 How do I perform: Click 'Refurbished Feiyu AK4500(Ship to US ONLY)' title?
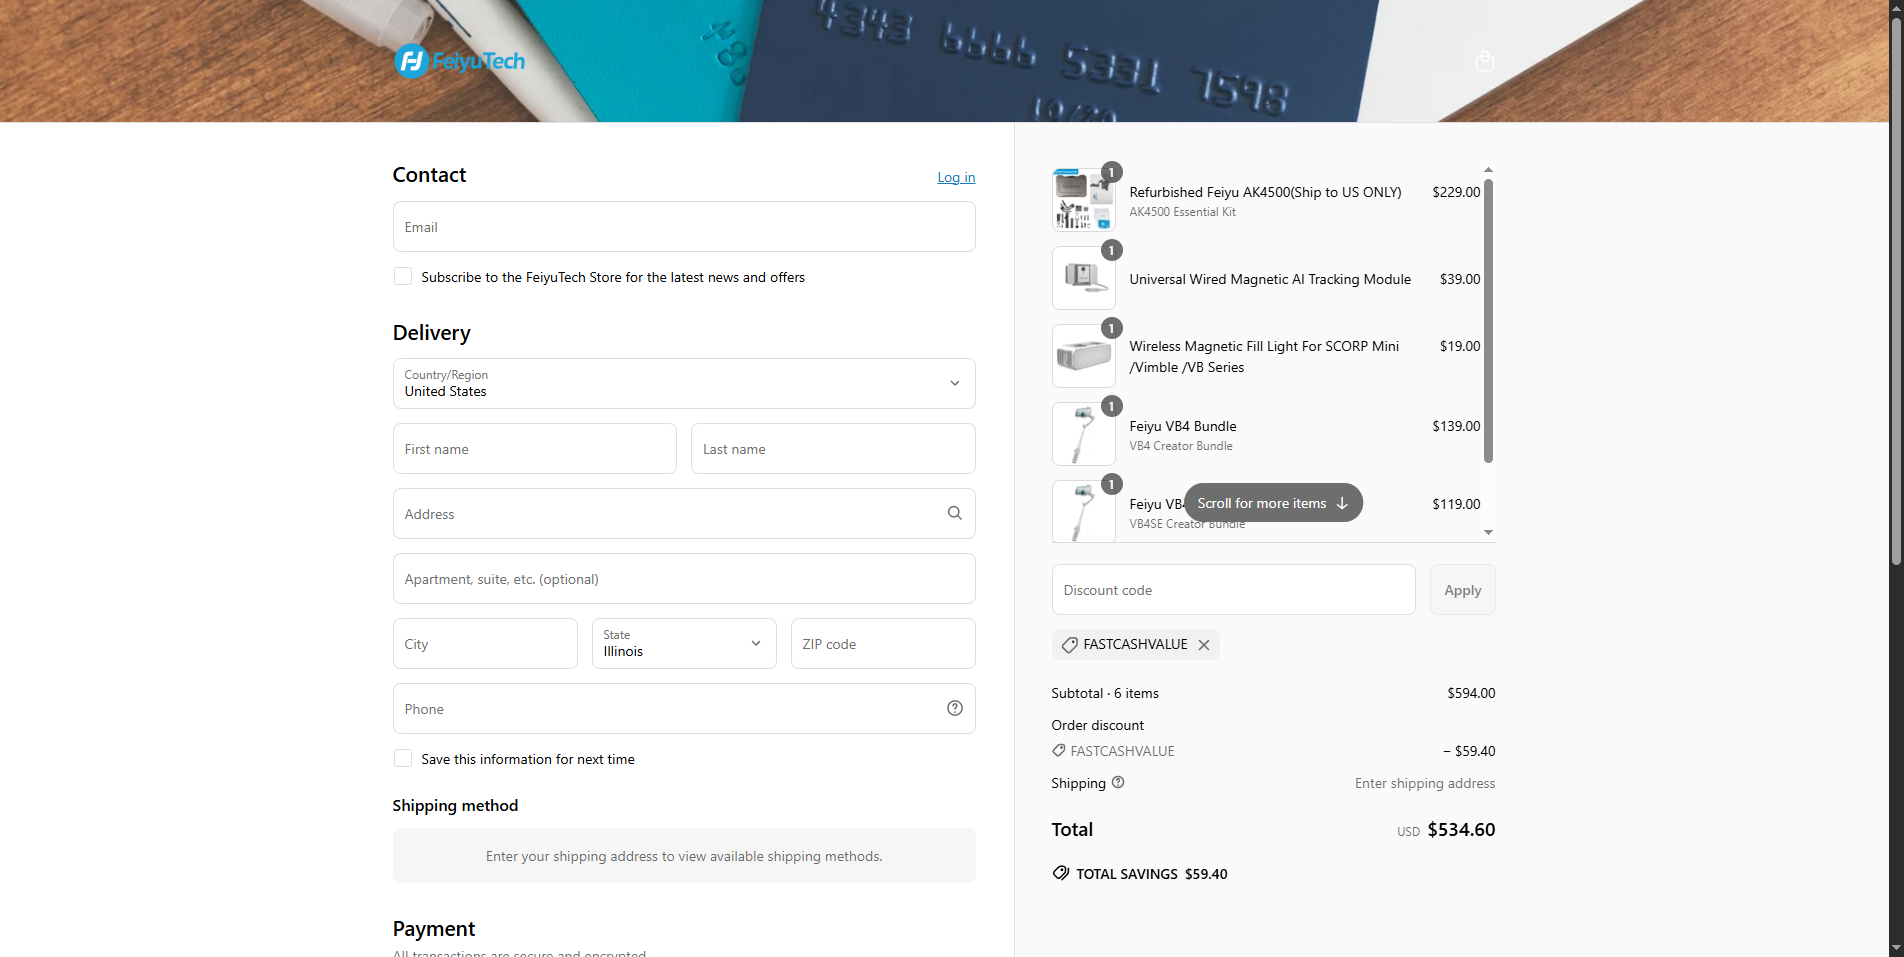[x=1265, y=192]
